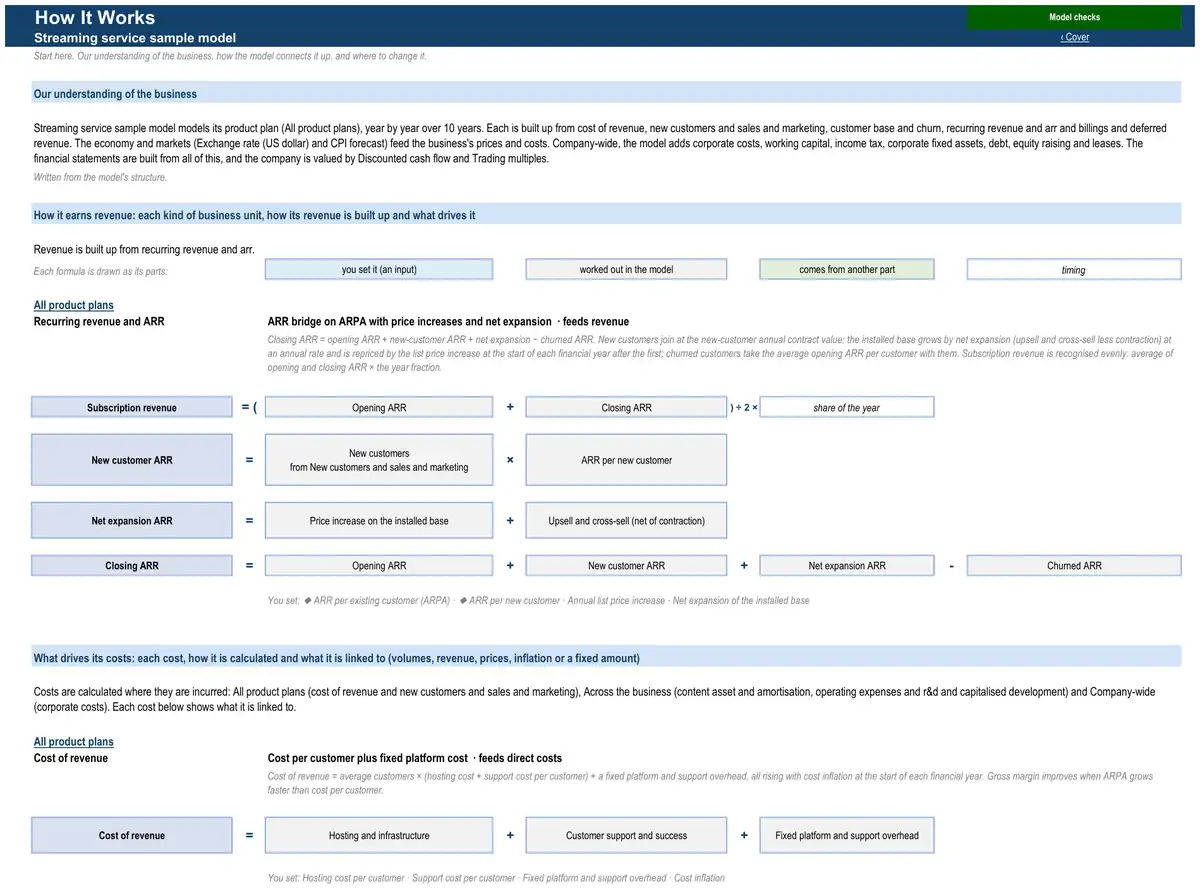This screenshot has width=1200, height=889.
Task: Select the New customer ARR label cell
Action: click(132, 460)
